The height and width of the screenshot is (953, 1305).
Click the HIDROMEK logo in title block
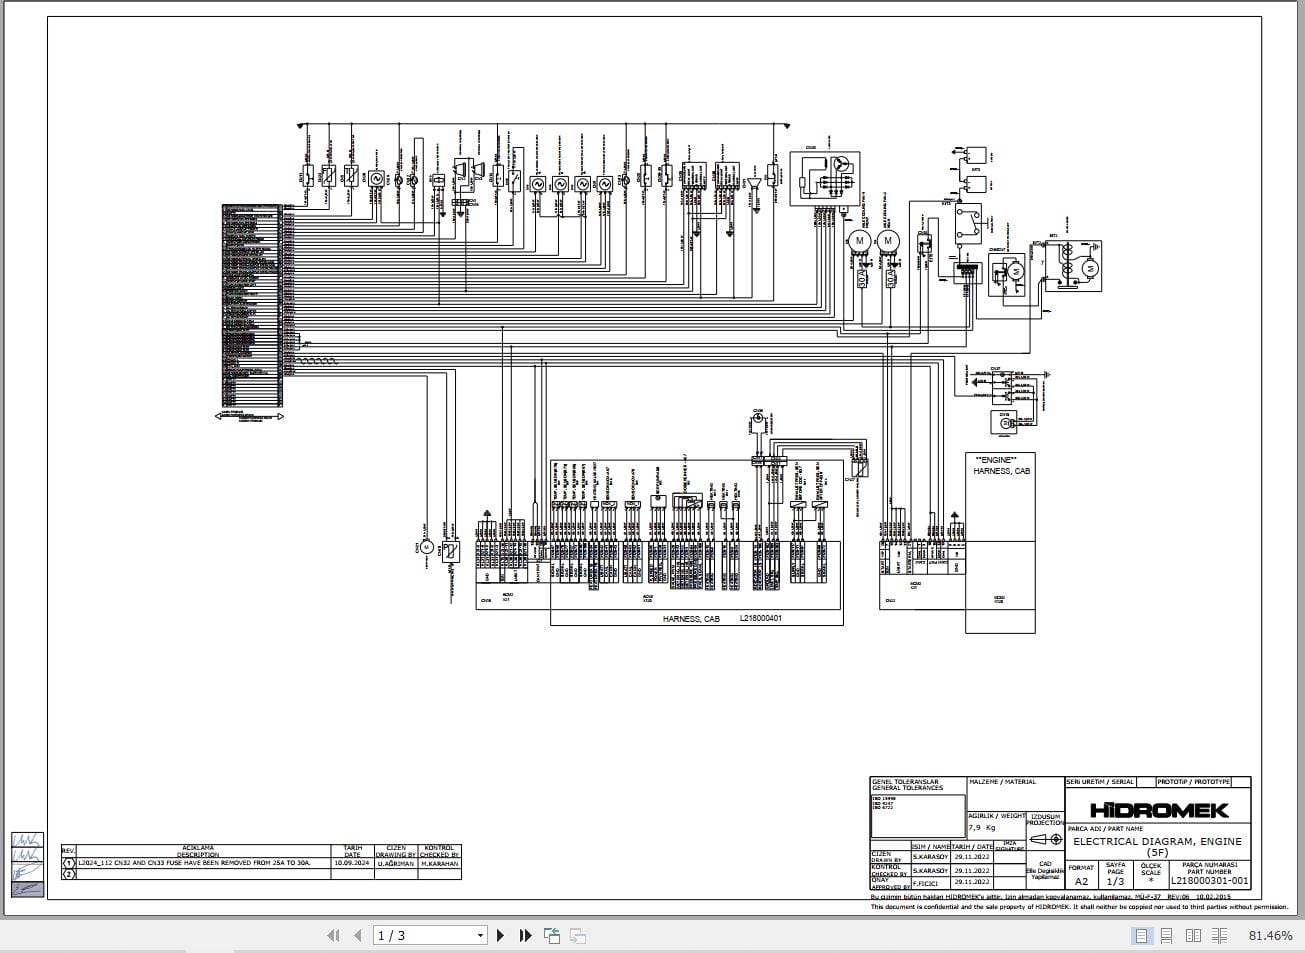pyautogui.click(x=1158, y=810)
